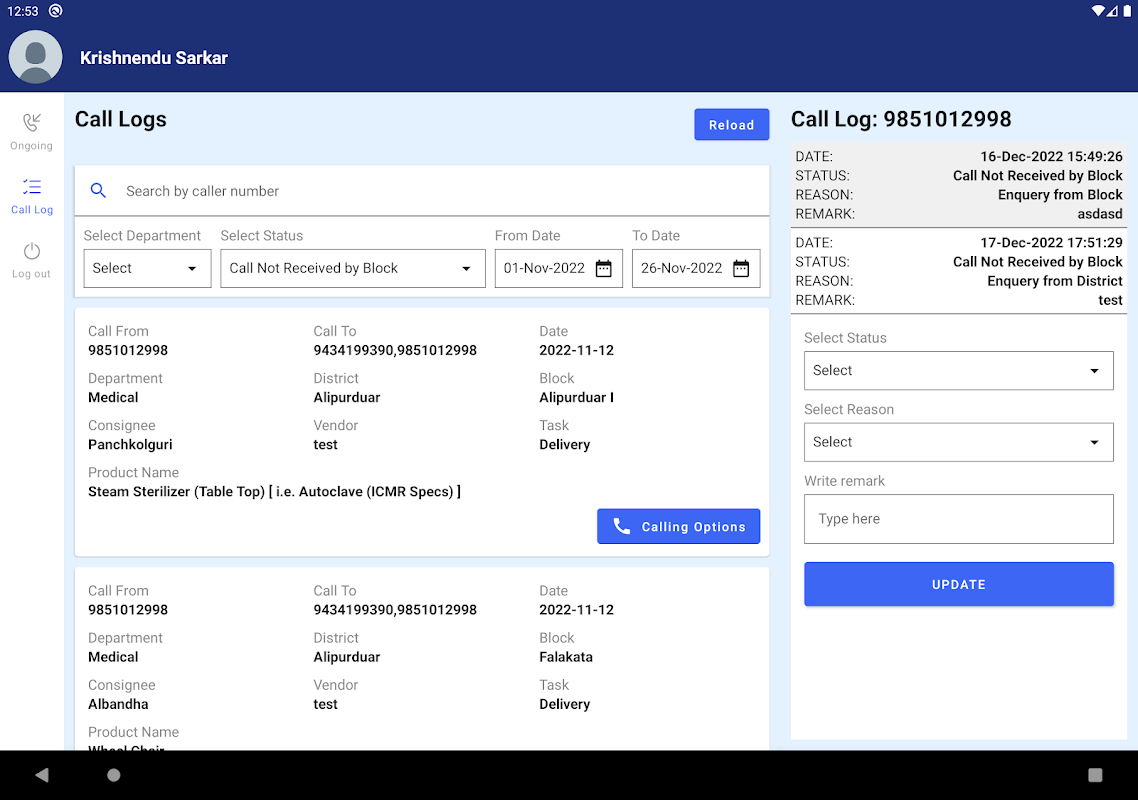Click the From Date field 01-Nov-2022
Screen dimensions: 1138x800
[558, 269]
